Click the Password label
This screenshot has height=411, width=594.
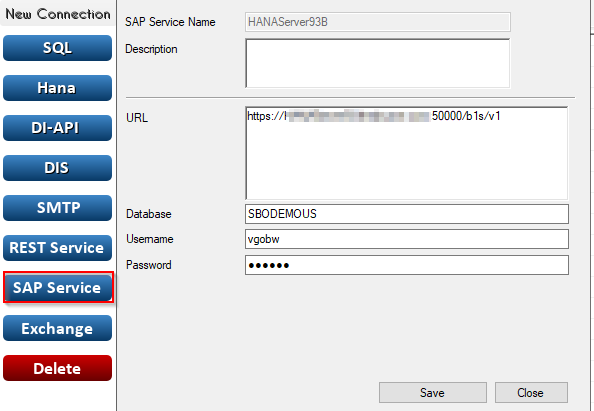click(x=148, y=265)
